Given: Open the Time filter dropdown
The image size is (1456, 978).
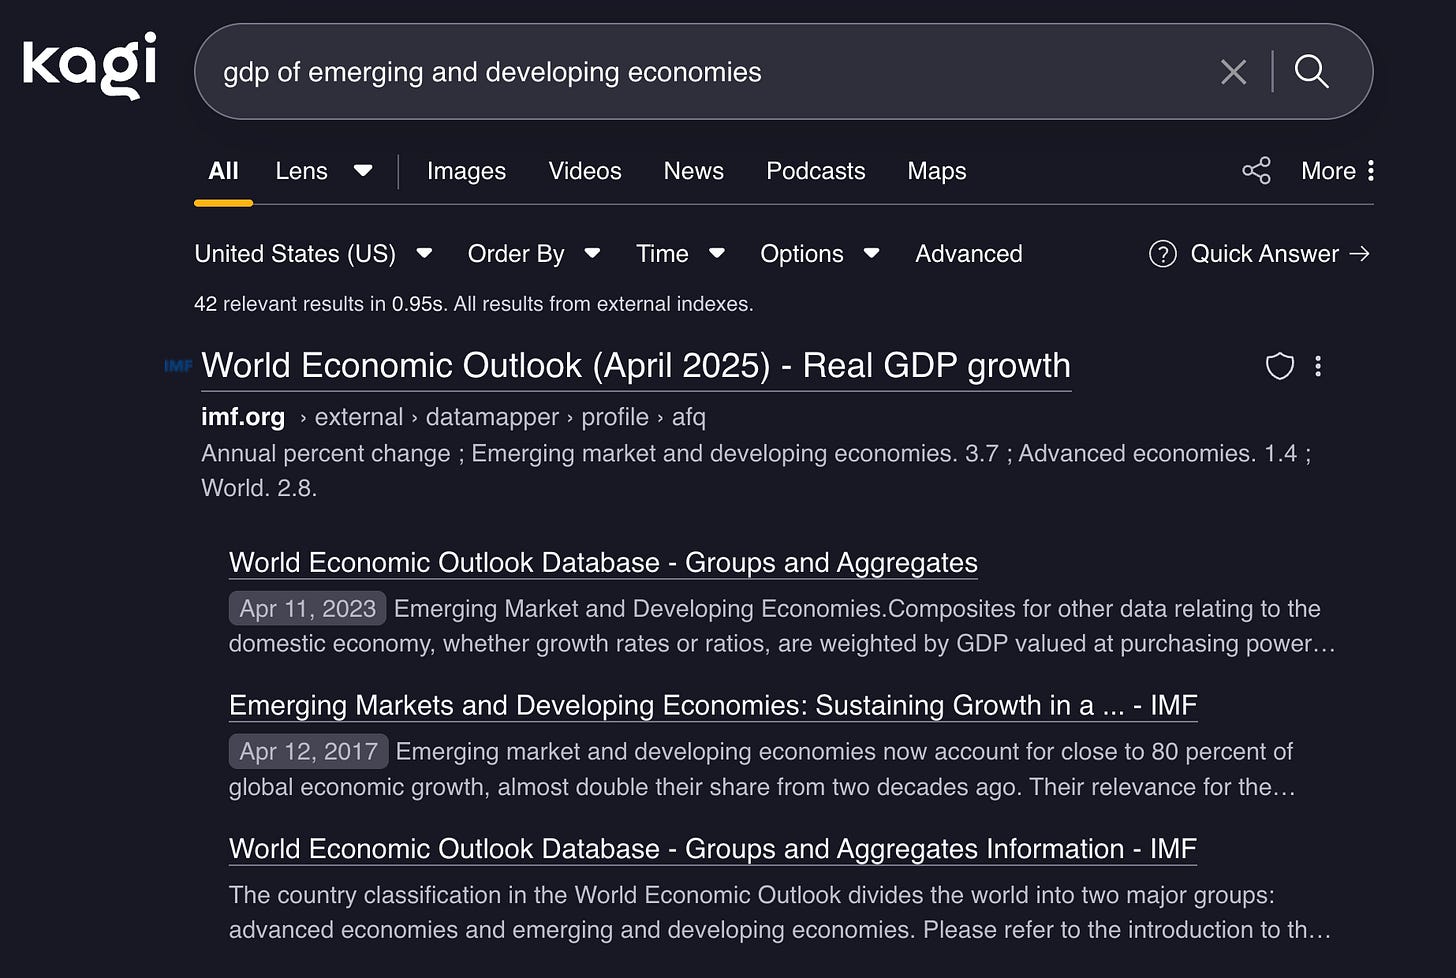Looking at the screenshot, I should tap(680, 254).
